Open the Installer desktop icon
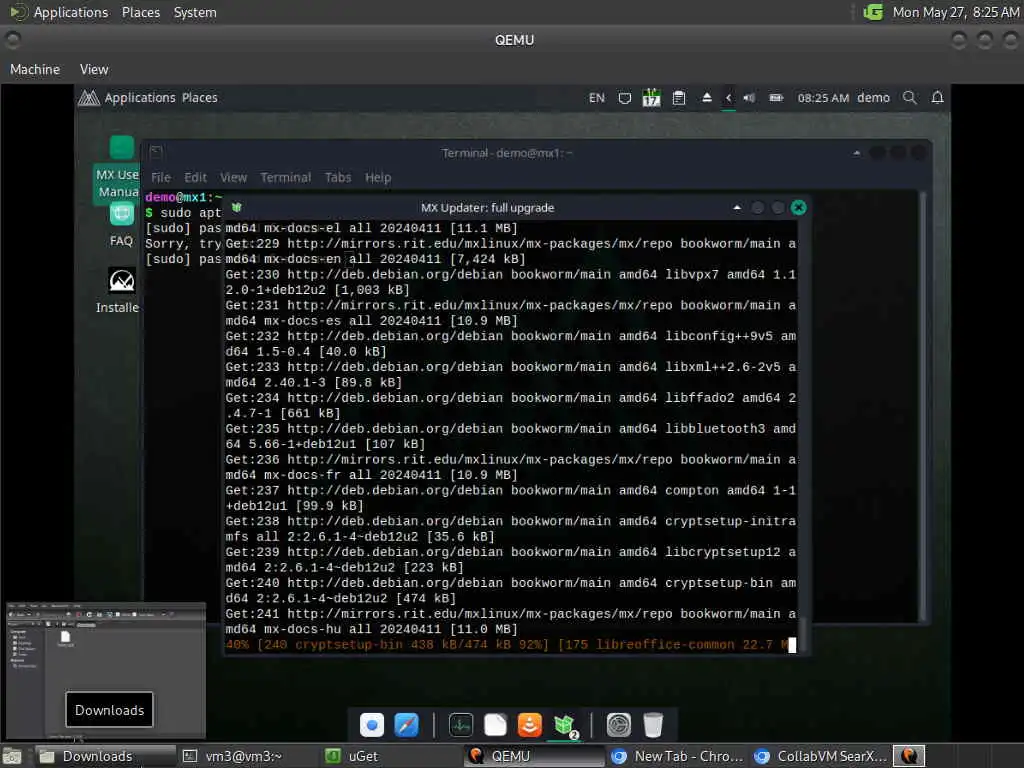Image resolution: width=1024 pixels, height=768 pixels. tap(118, 291)
